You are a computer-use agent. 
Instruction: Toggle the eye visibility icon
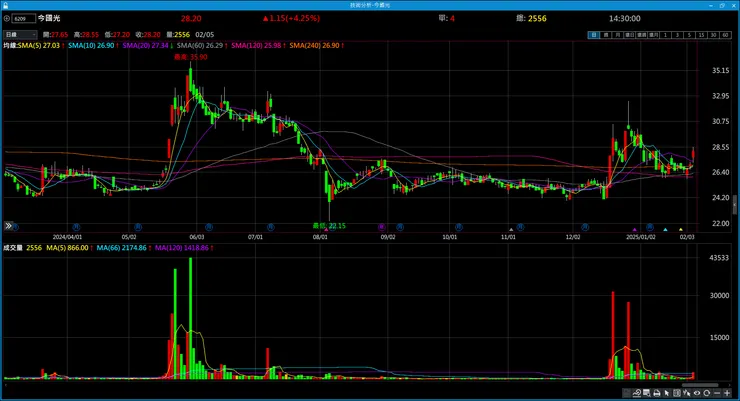click(x=697, y=393)
